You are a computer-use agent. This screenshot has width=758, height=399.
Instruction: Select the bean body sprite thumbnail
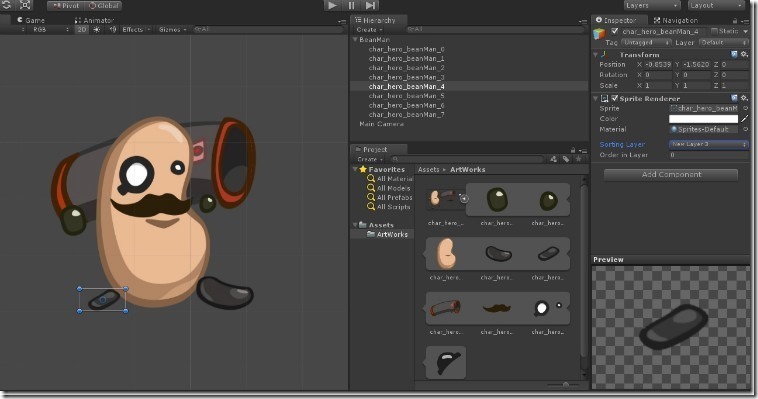pyautogui.click(x=446, y=254)
